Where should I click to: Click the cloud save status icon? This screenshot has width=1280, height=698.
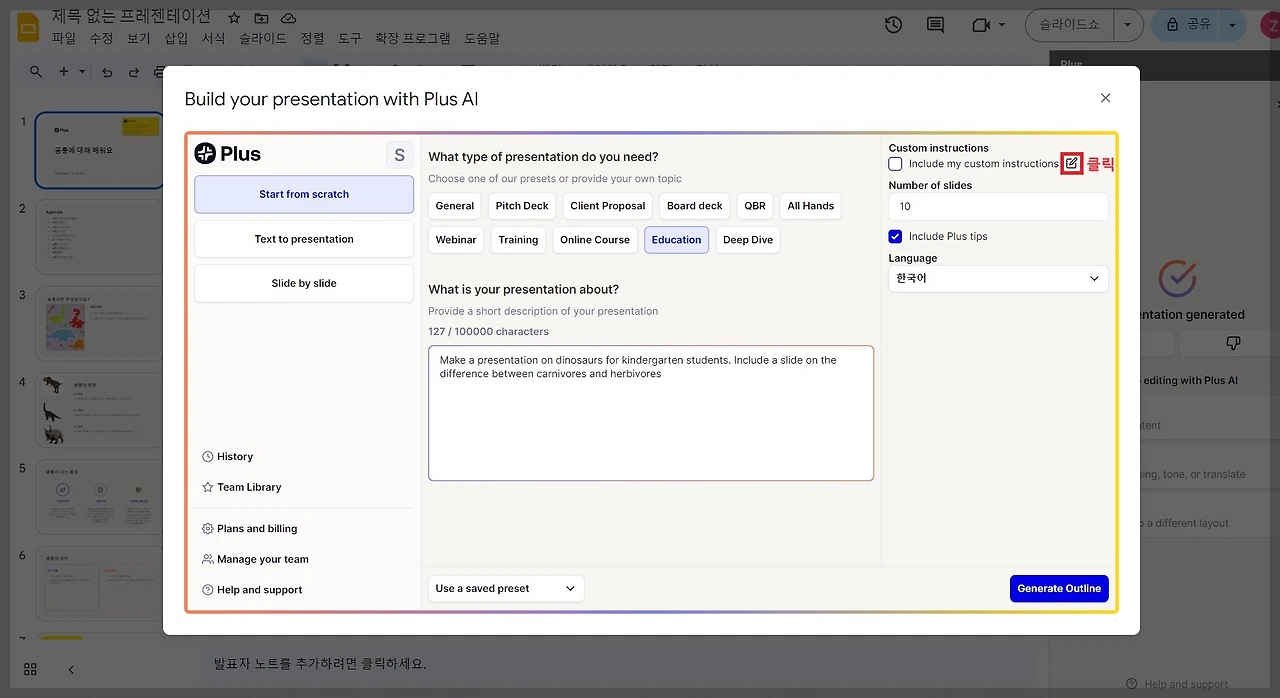coord(288,18)
